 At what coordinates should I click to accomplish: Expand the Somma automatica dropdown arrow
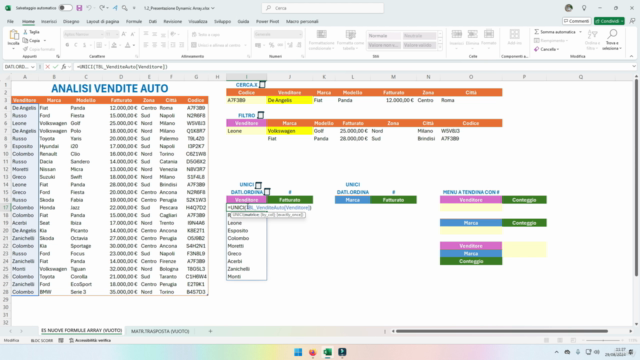580,32
